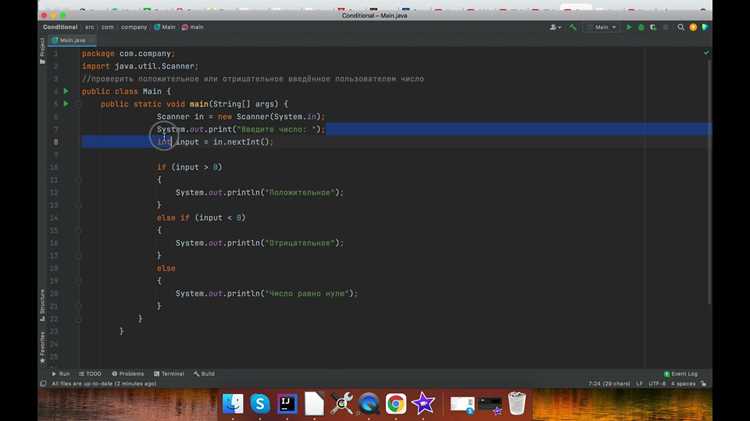Open Search Everywhere magnifier icon
Image resolution: width=750 pixels, height=421 pixels.
[x=681, y=27]
